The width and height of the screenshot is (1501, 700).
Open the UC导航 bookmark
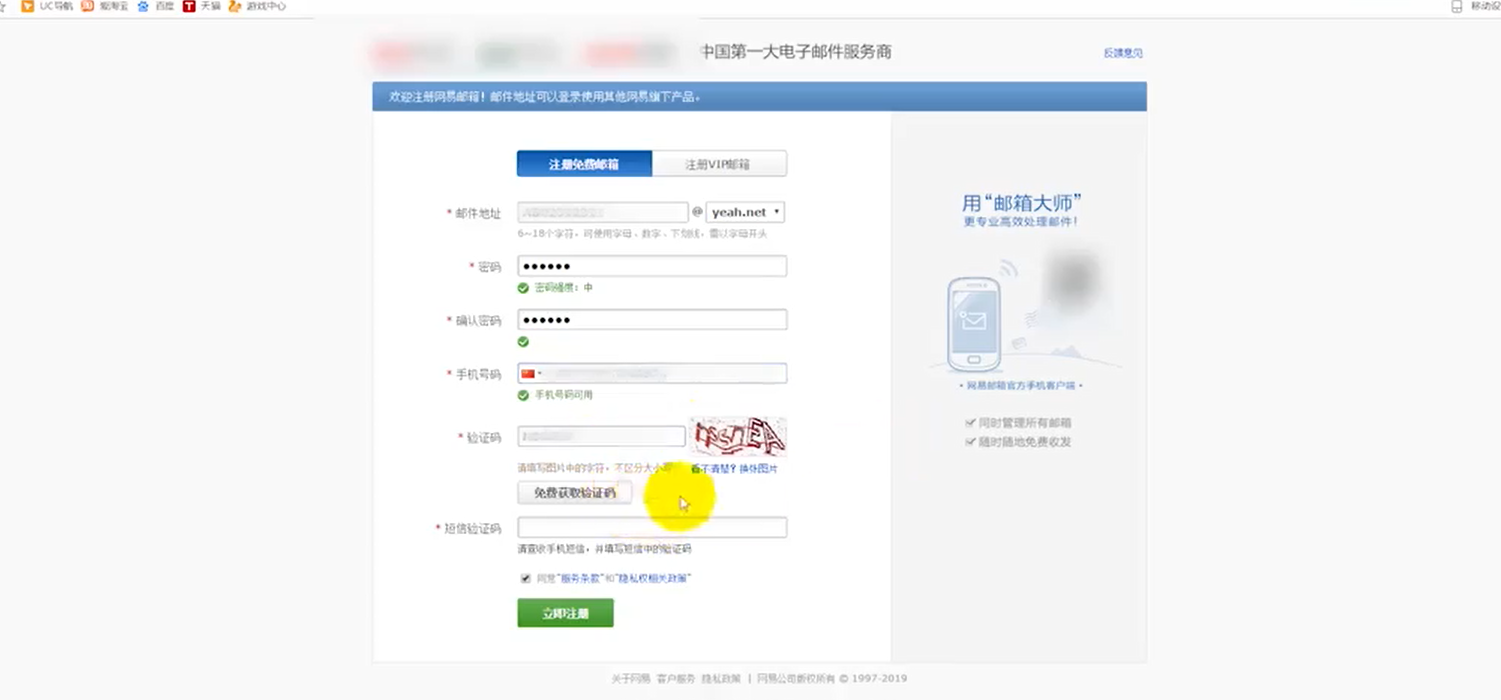(x=47, y=6)
